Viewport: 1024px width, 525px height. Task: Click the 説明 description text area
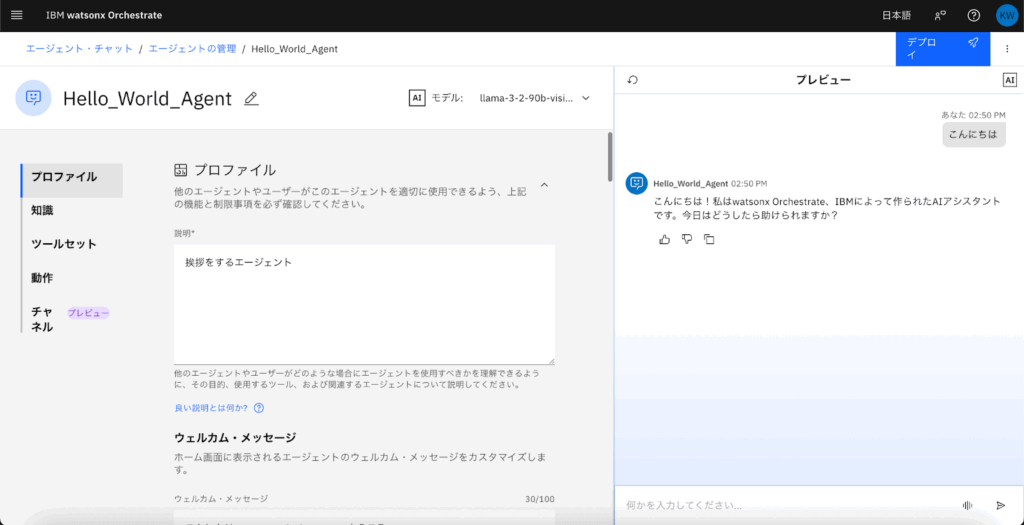(364, 304)
